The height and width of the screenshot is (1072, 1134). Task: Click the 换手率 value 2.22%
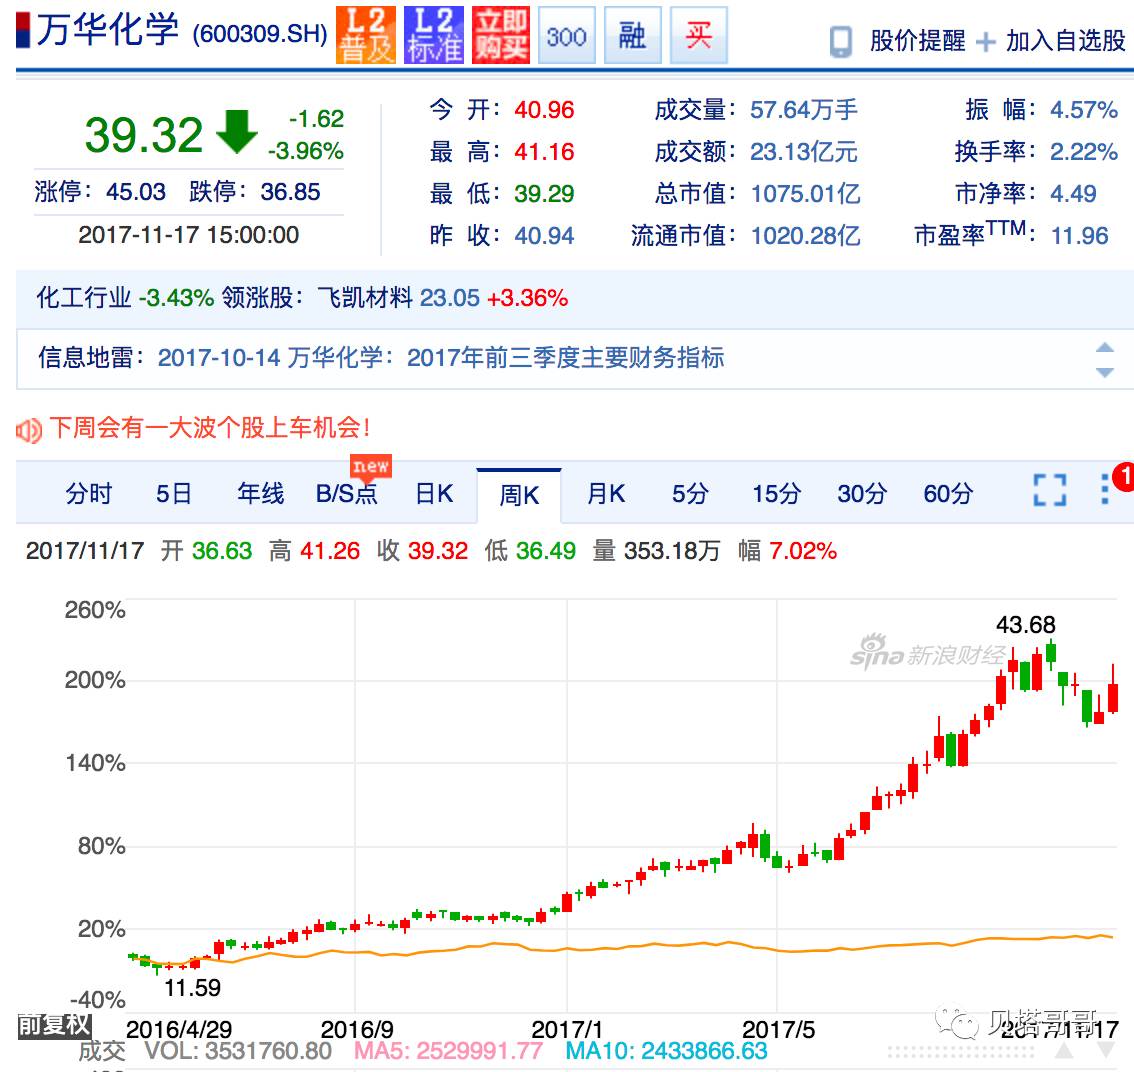(1083, 152)
